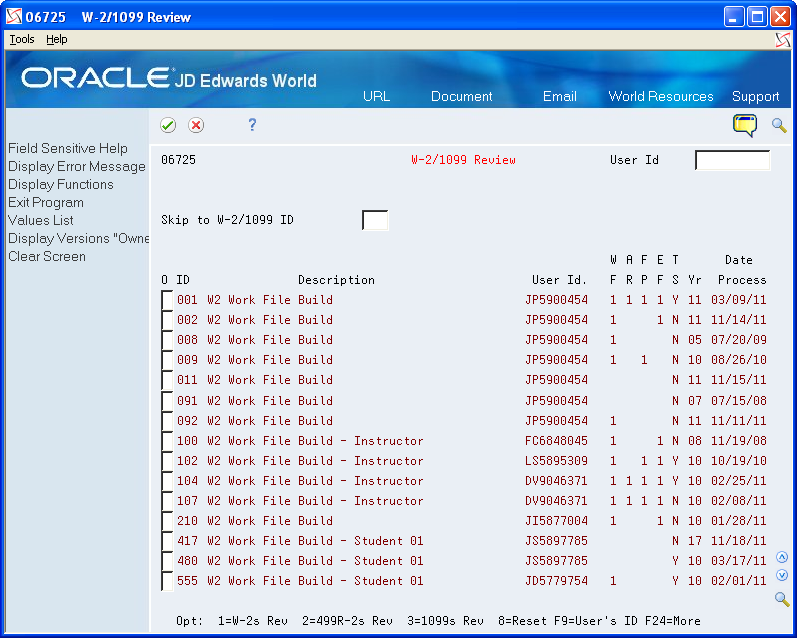Image resolution: width=797 pixels, height=638 pixels.
Task: Click option field for ID 417
Action: point(167,541)
